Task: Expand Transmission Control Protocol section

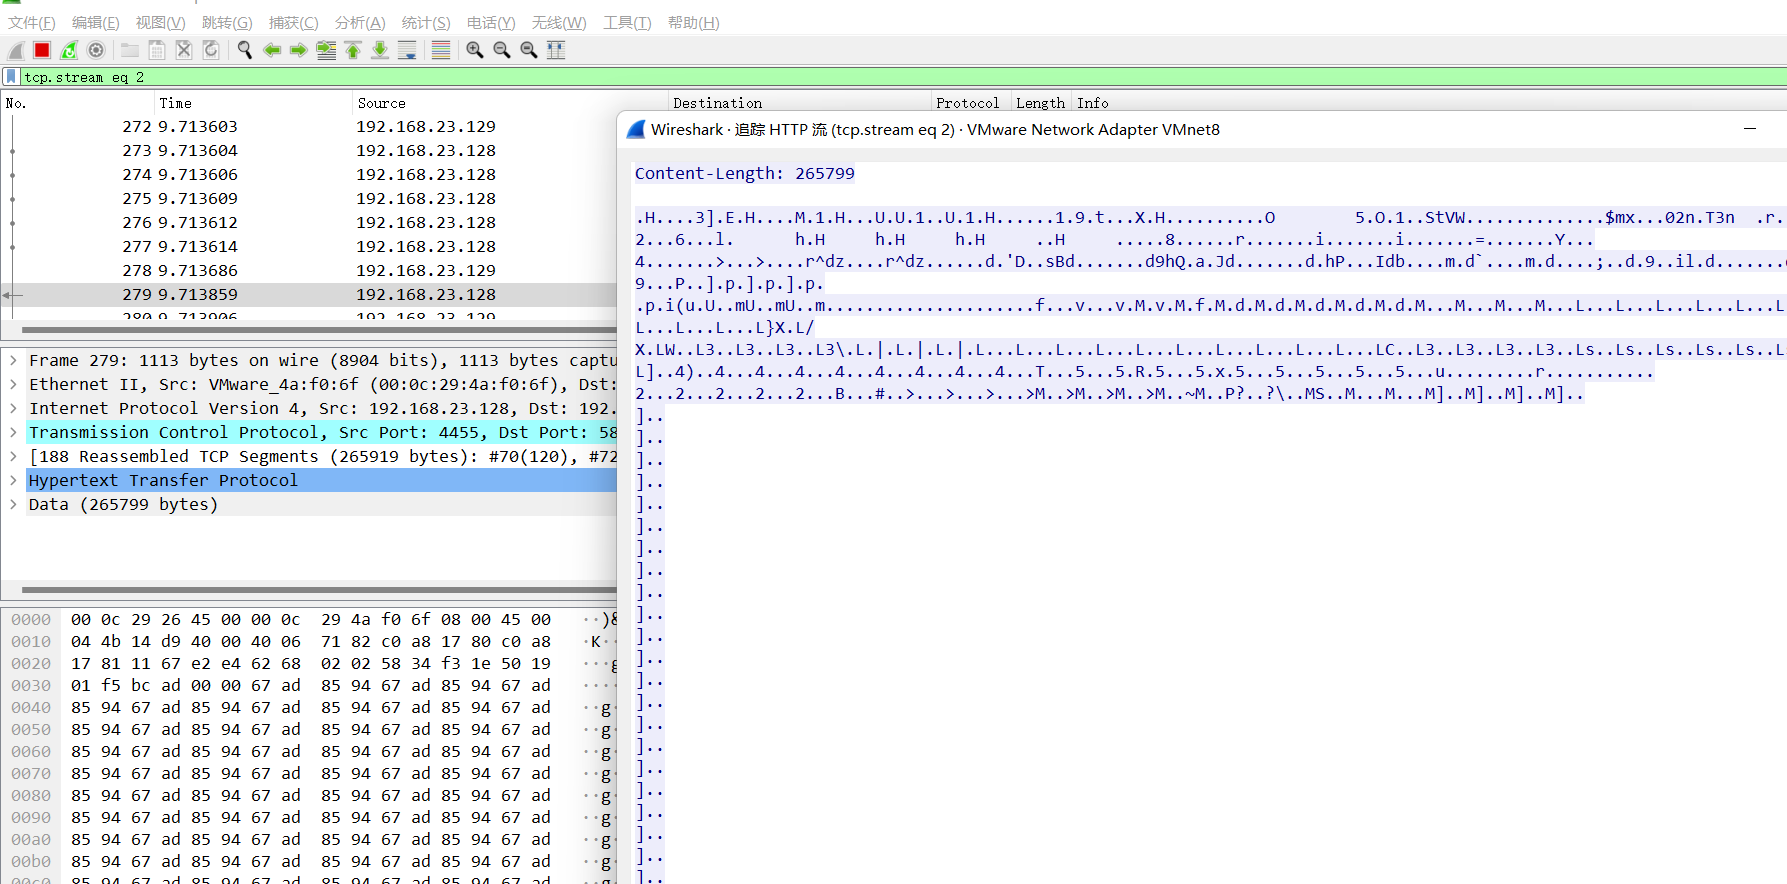Action: coord(13,432)
